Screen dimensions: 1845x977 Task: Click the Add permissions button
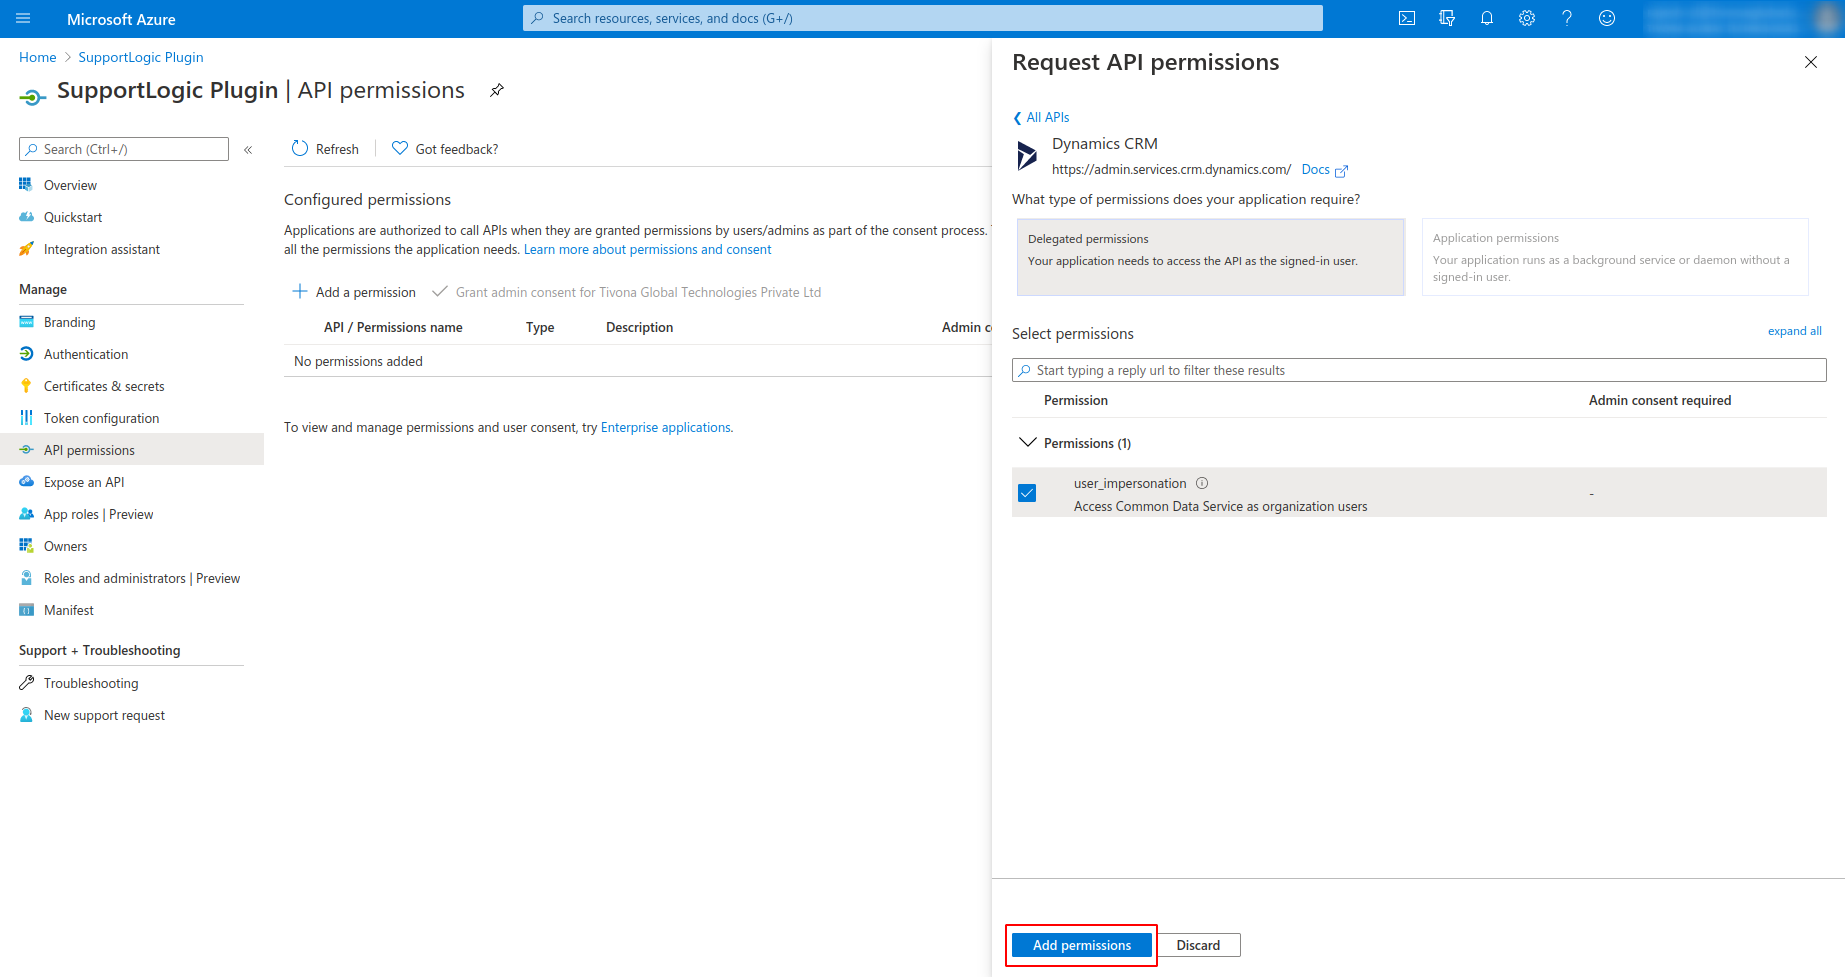click(x=1082, y=945)
